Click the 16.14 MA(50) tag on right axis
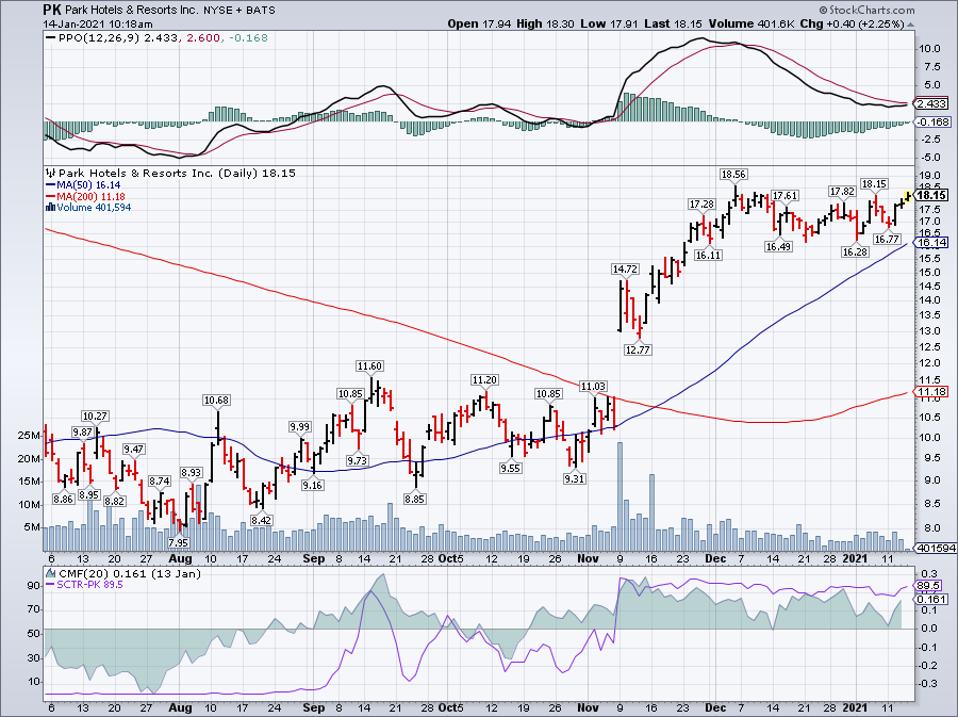 pos(932,242)
